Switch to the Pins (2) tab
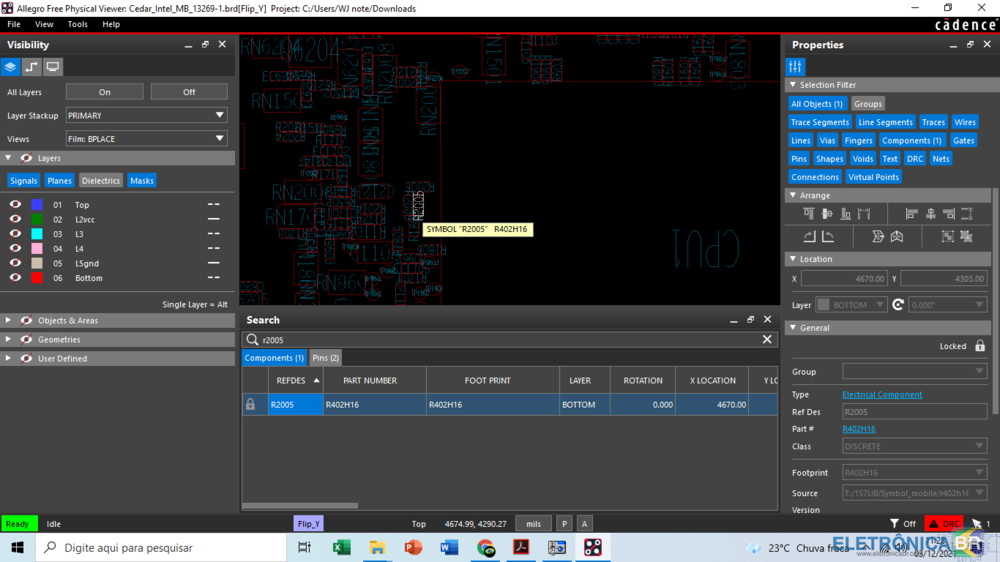The width and height of the screenshot is (1000, 562). pyautogui.click(x=325, y=358)
